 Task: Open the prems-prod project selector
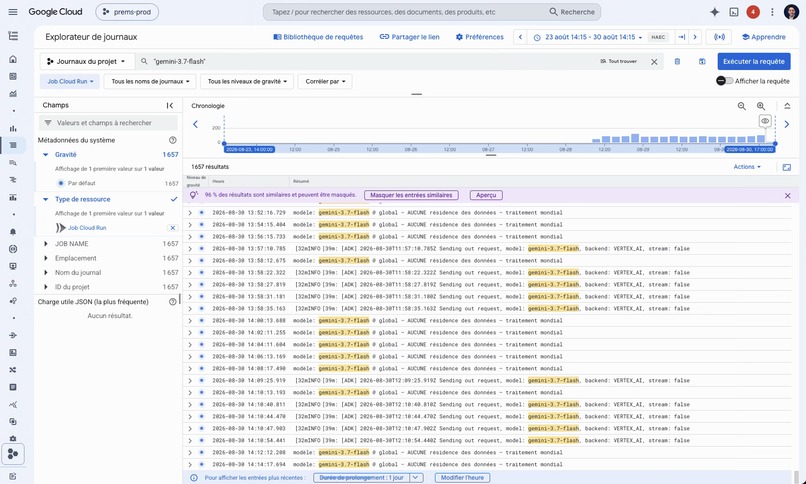pyautogui.click(x=127, y=12)
